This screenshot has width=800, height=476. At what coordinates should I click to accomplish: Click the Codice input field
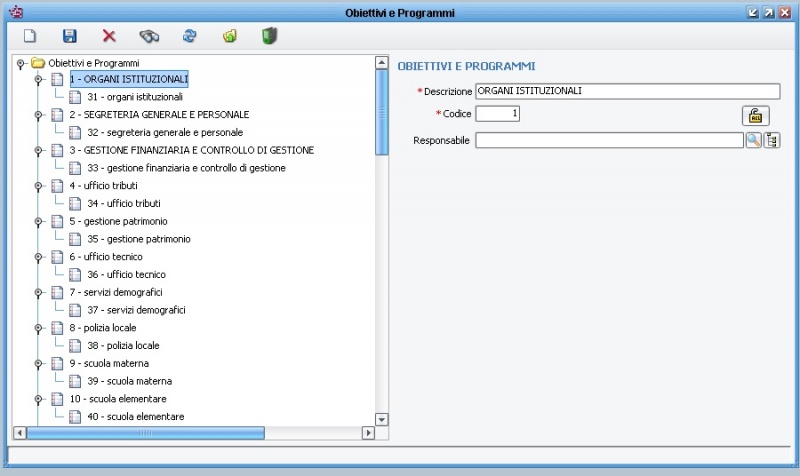coord(497,114)
